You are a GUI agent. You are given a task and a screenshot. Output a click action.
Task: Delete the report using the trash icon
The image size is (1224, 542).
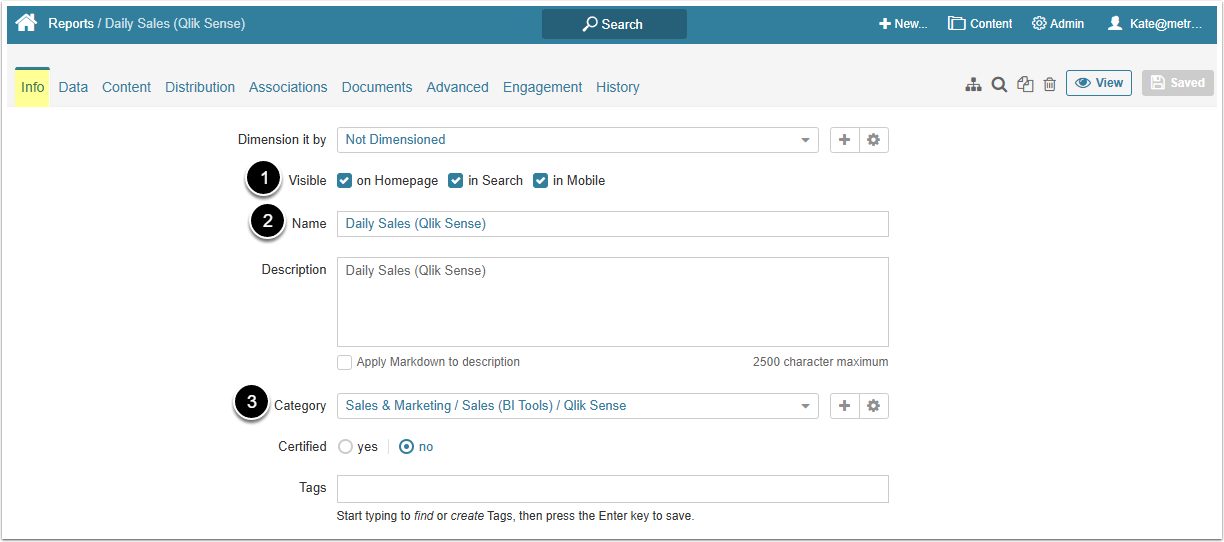pyautogui.click(x=1049, y=85)
